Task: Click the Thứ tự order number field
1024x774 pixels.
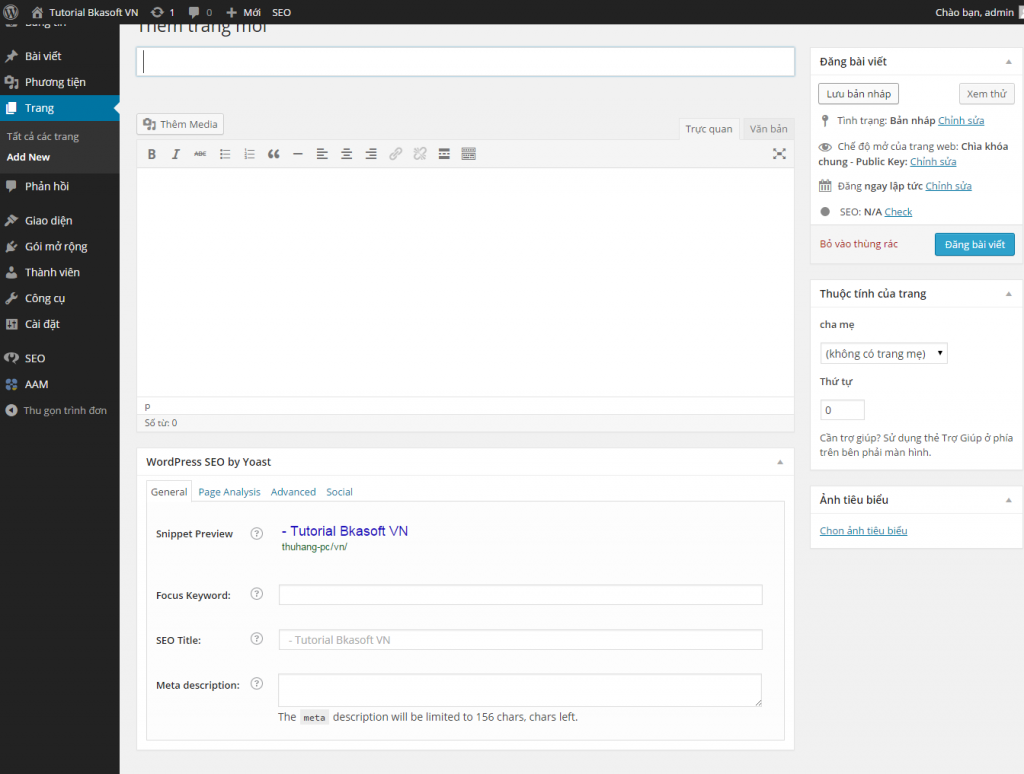Action: tap(842, 410)
